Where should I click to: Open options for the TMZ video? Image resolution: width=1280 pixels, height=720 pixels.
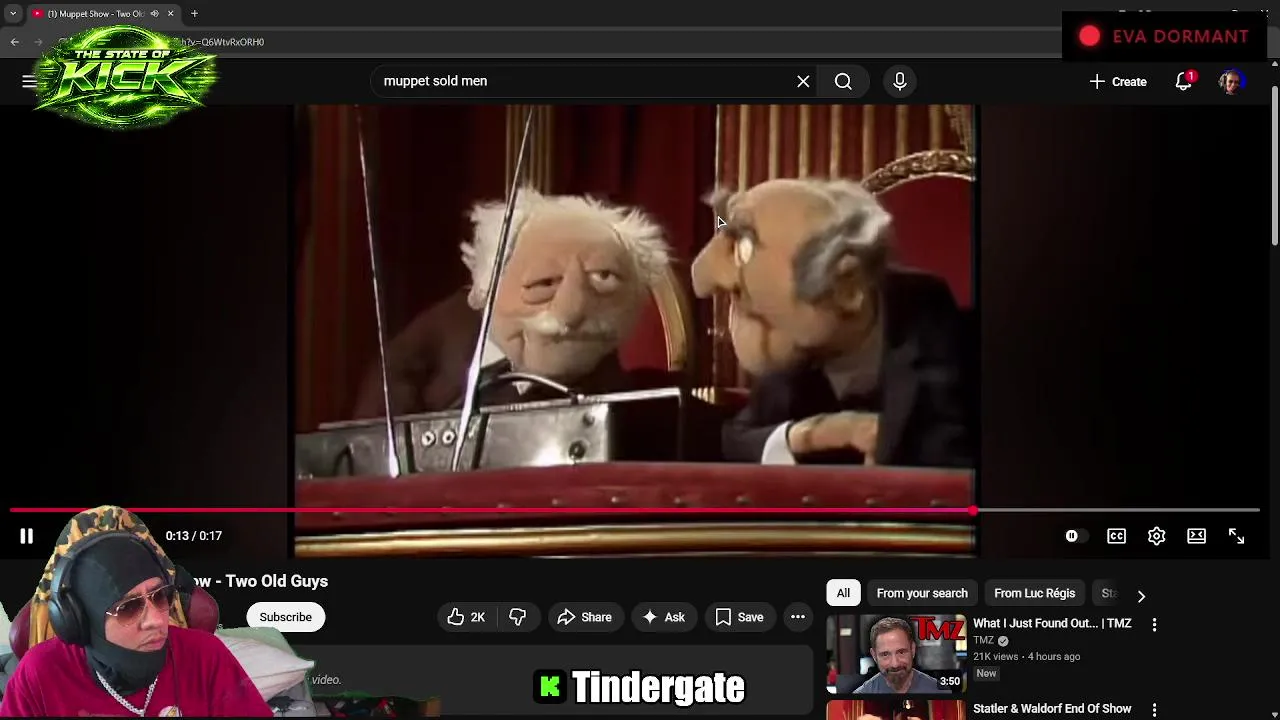click(1154, 624)
